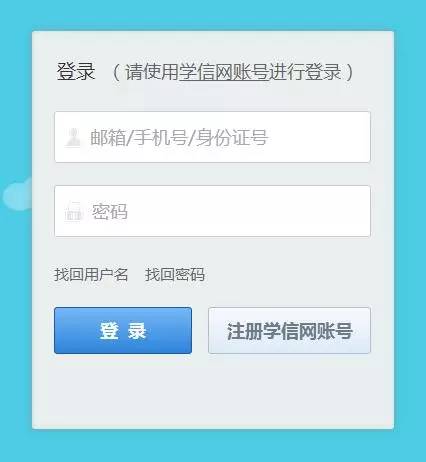Viewport: 426px width, 462px height.
Task: Click the 身份证号 placeholder text
Action: pyautogui.click(x=232, y=138)
